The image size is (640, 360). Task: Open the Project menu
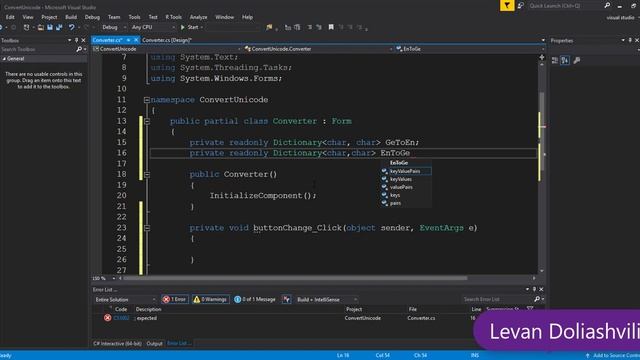tap(49, 17)
